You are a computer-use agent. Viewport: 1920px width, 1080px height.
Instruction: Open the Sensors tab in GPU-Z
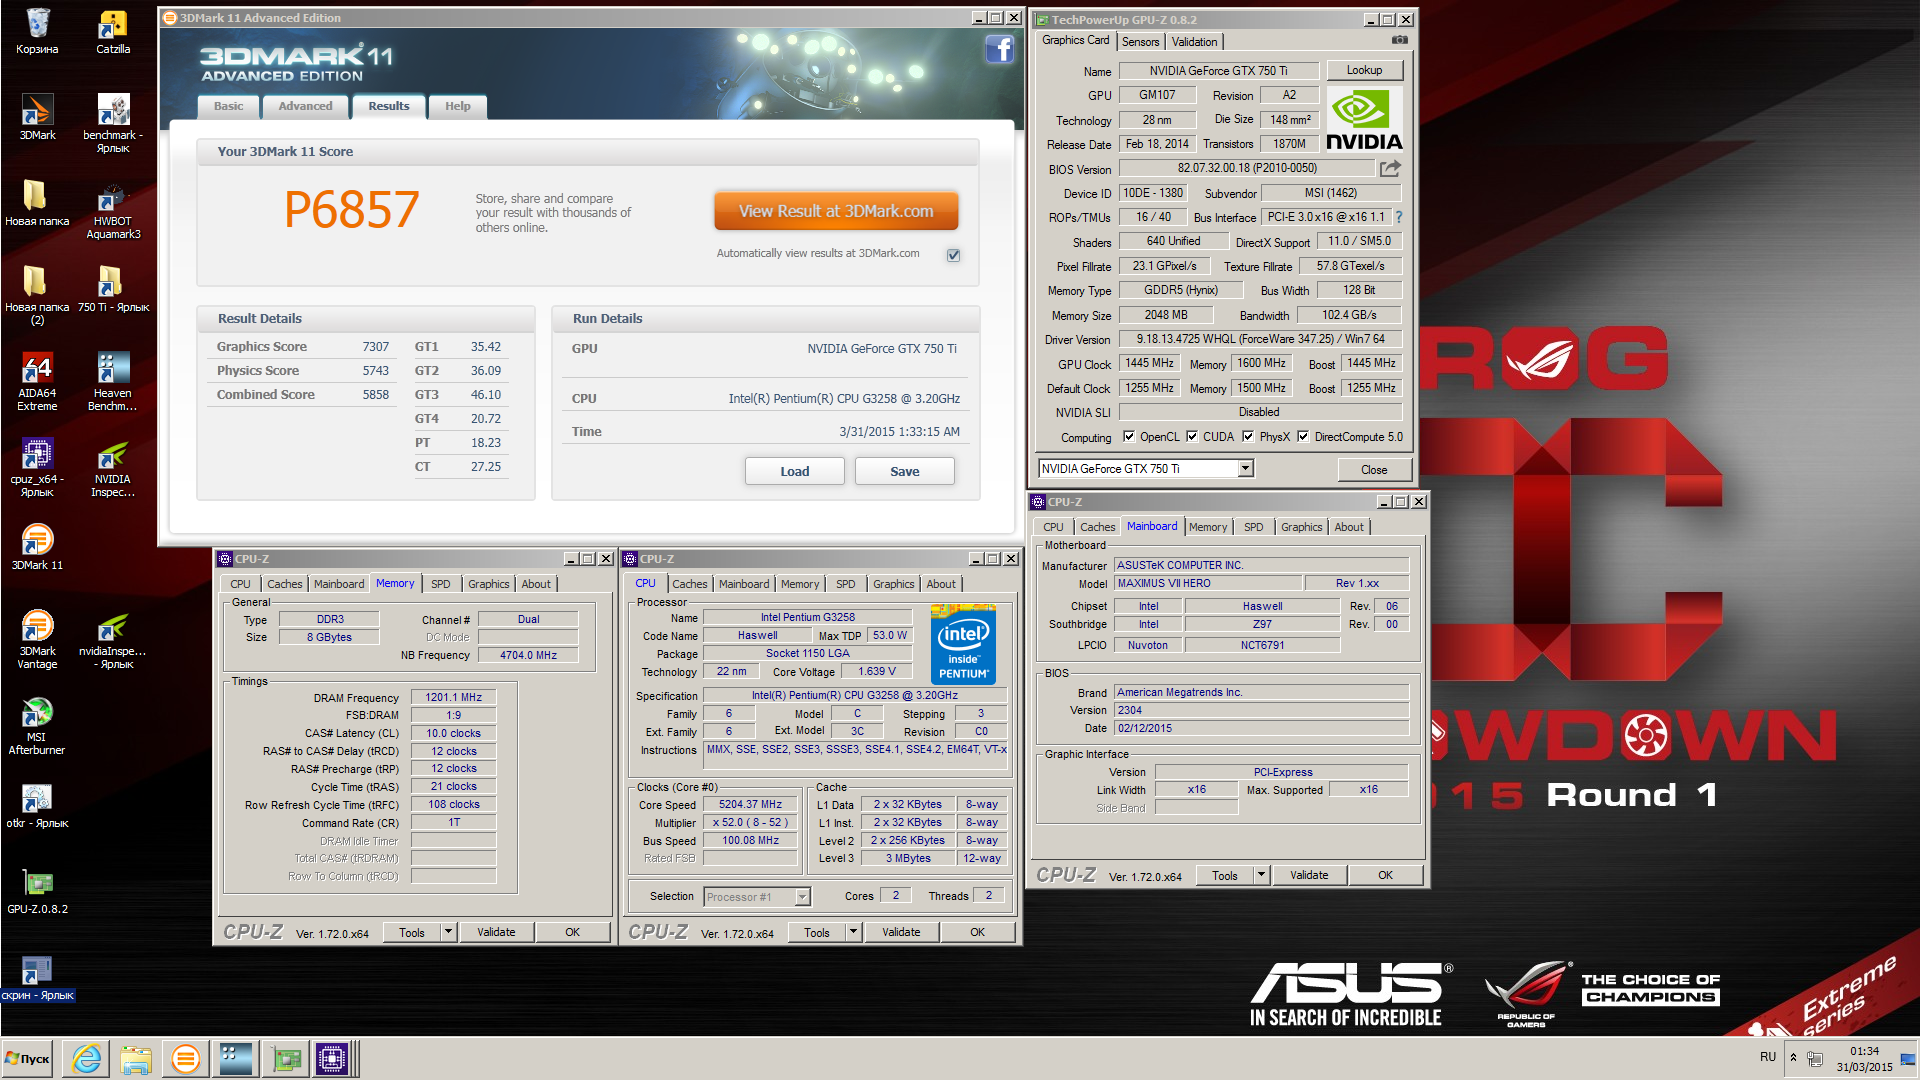tap(1140, 42)
